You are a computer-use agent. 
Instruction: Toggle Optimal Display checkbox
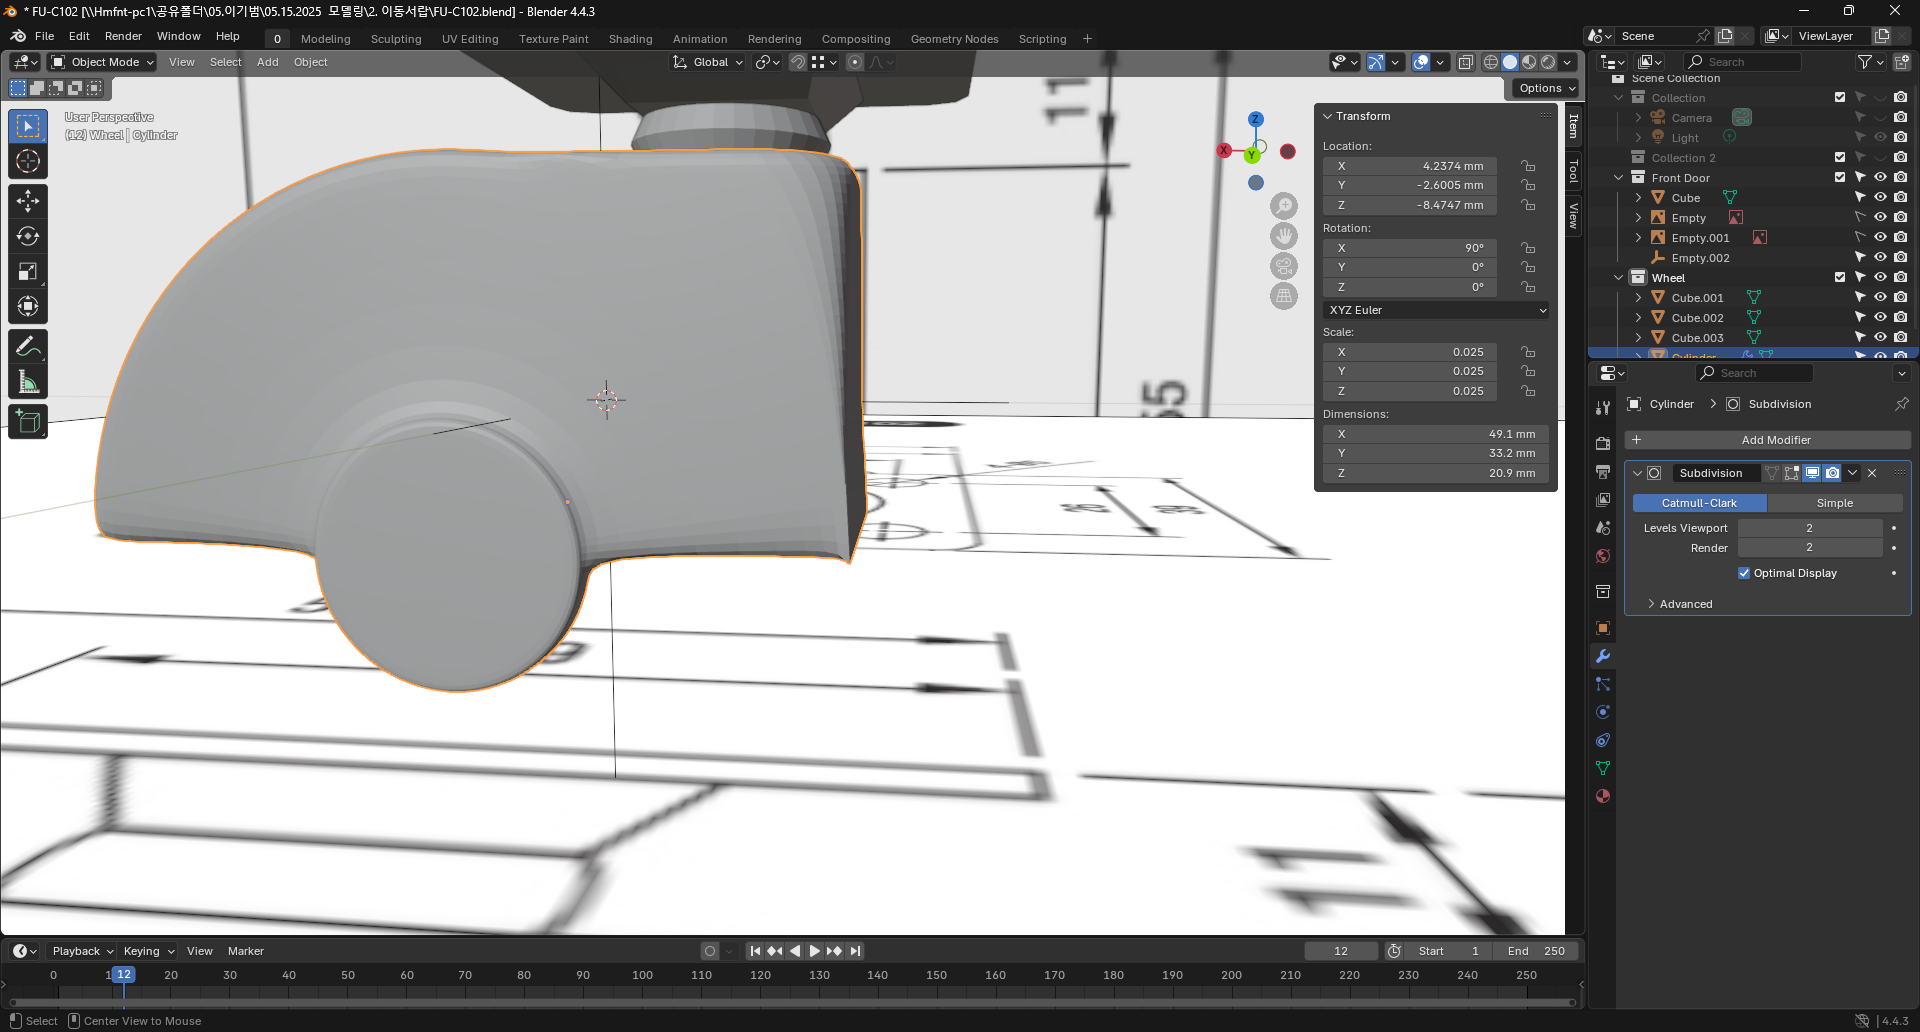1744,573
